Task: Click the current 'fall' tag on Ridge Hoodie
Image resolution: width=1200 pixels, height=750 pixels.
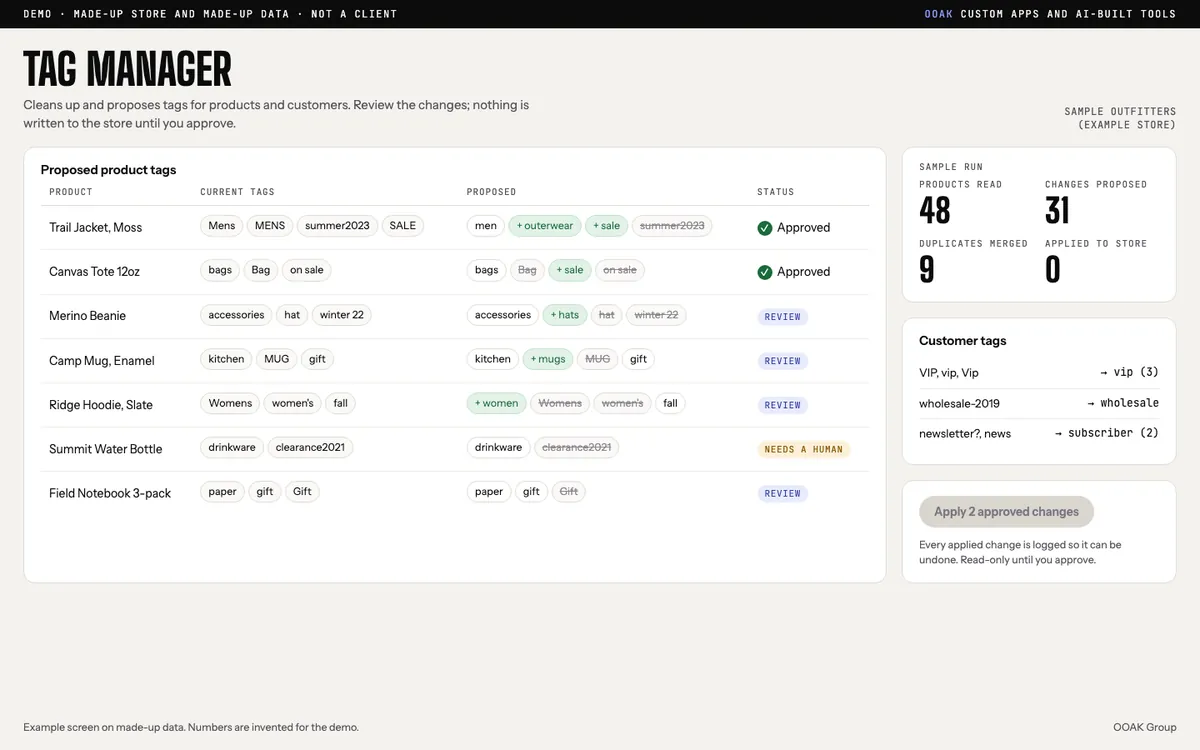Action: click(341, 403)
